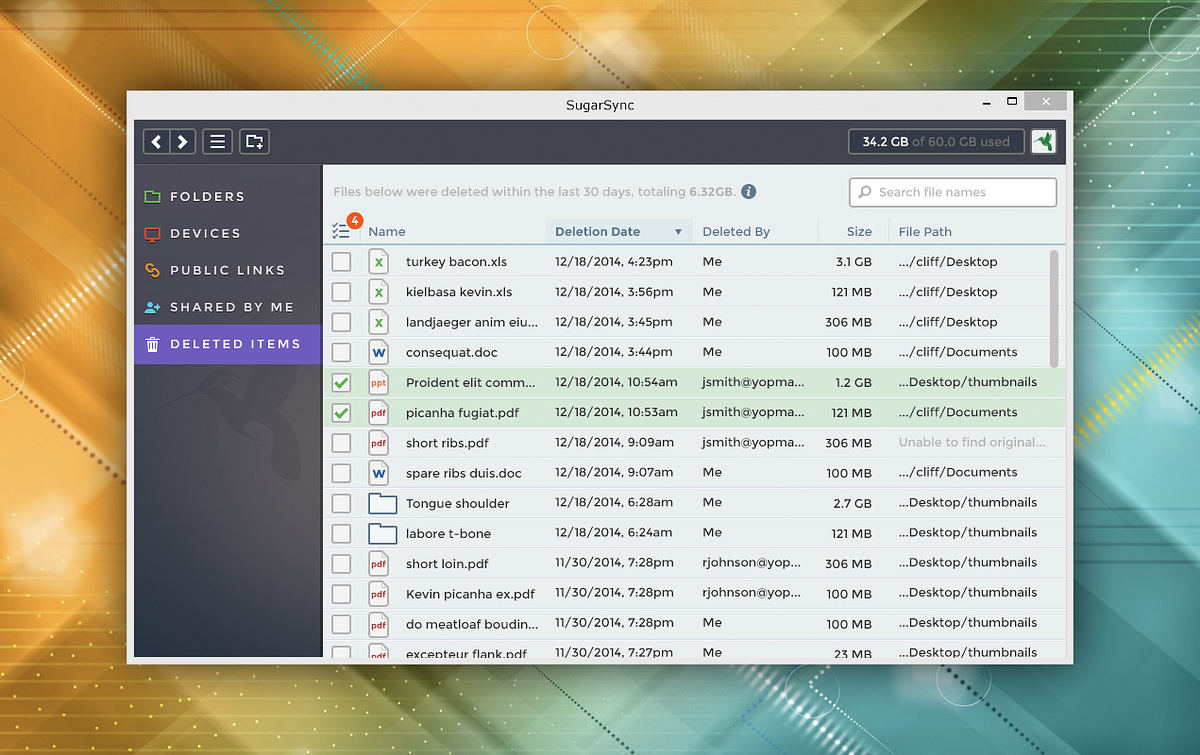Viewport: 1200px width, 755px height.
Task: Check the checkbox for short loin.pdf
Action: (343, 563)
